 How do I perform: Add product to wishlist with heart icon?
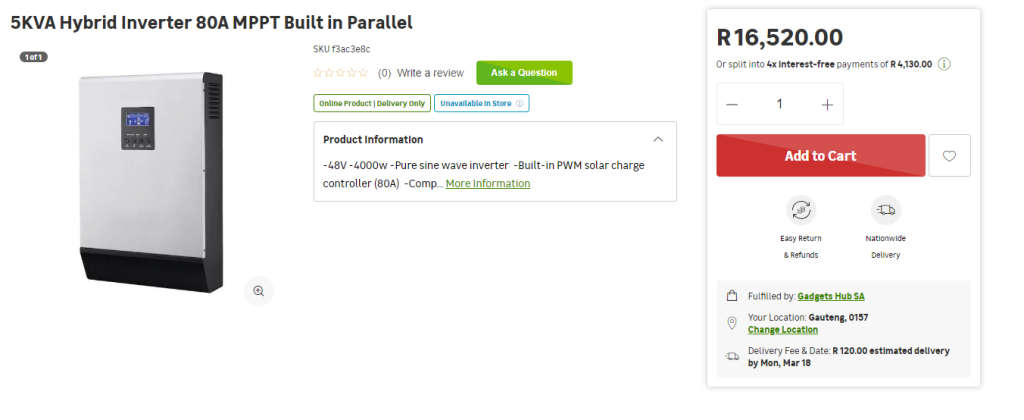pyautogui.click(x=949, y=156)
